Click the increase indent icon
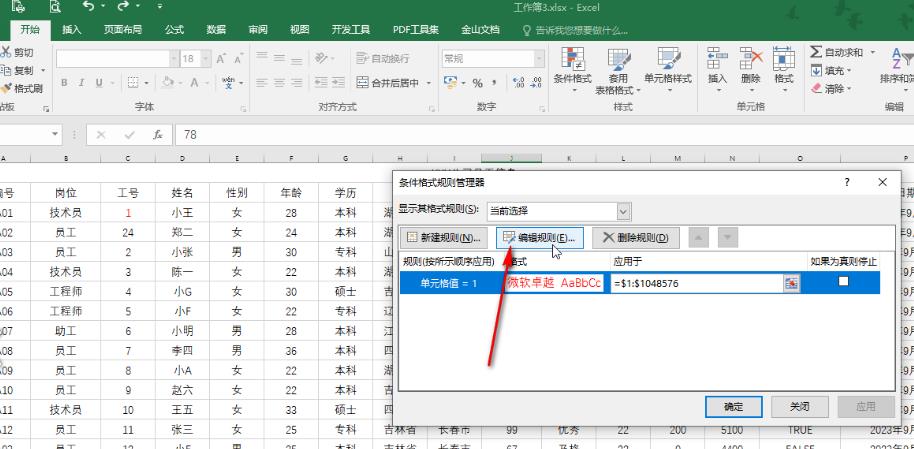 coord(338,83)
